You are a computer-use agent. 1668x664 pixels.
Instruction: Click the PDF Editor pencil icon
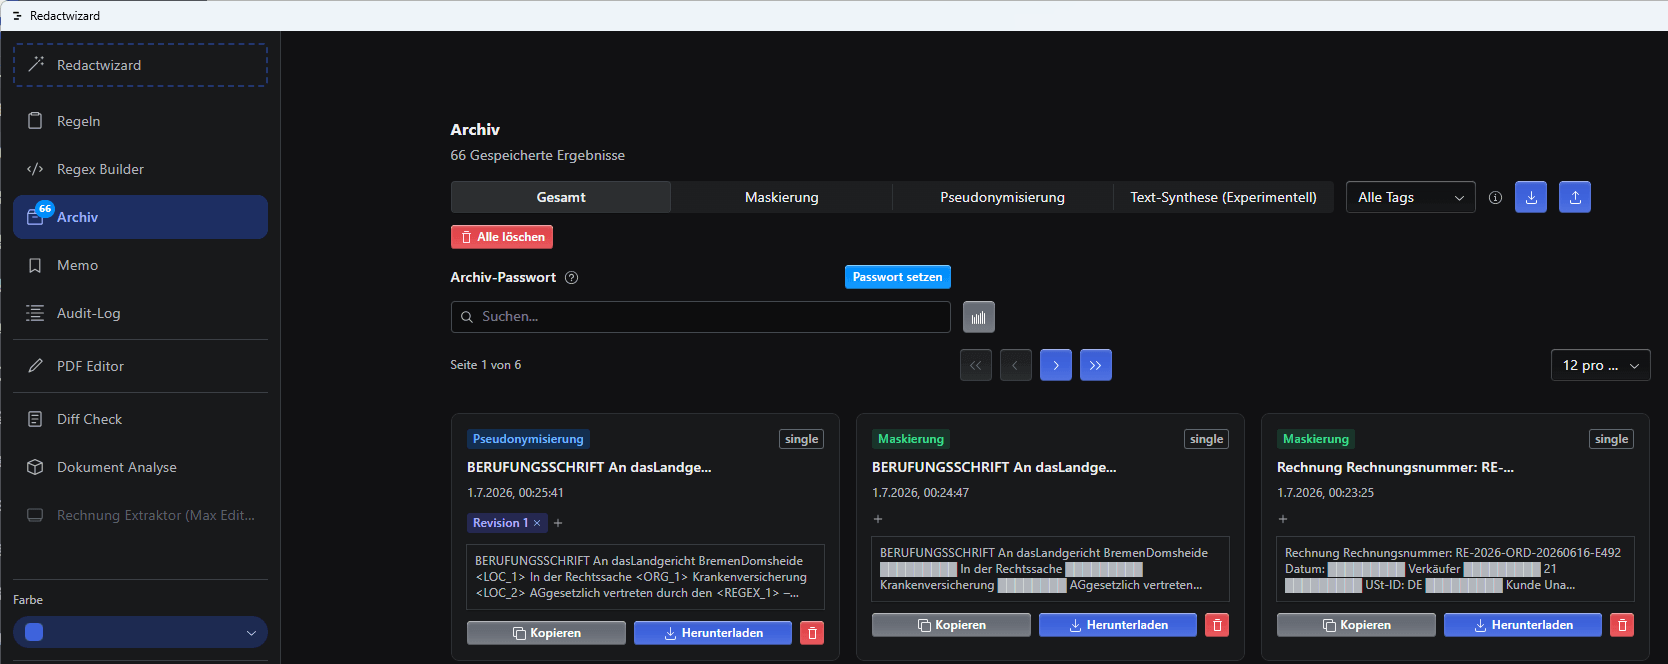tap(35, 366)
